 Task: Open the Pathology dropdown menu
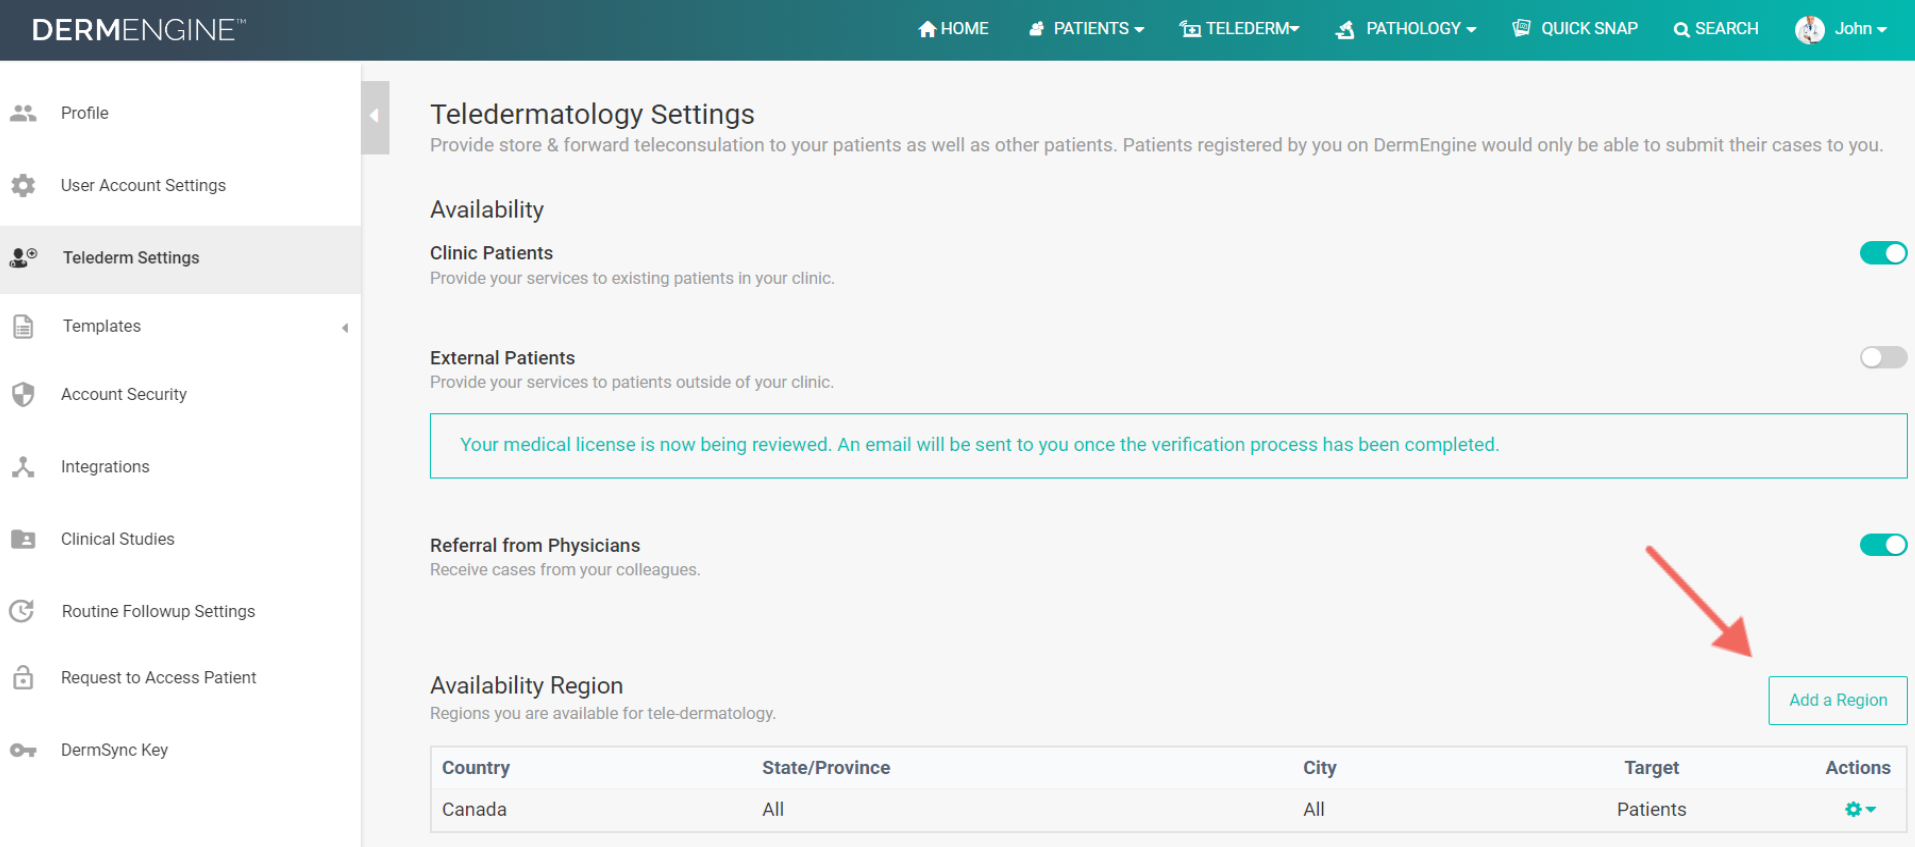[1406, 29]
